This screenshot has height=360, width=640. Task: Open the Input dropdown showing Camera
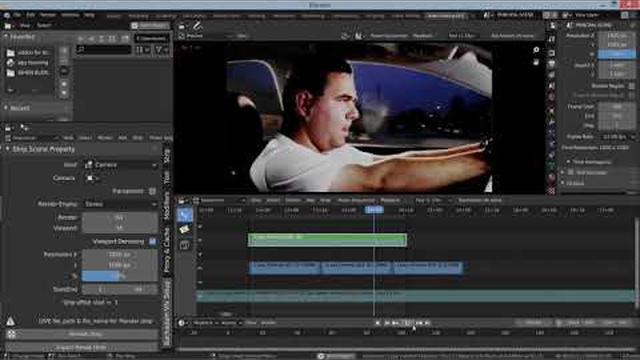[120, 165]
